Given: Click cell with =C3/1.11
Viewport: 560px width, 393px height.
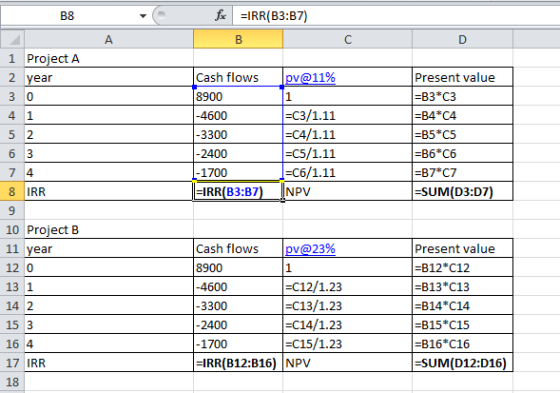Looking at the screenshot, I should [x=348, y=115].
